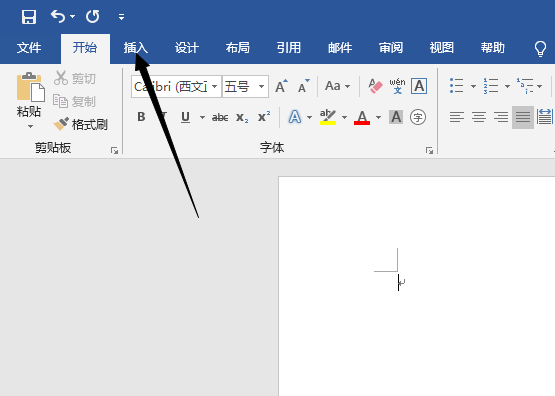Viewport: 555px width, 396px height.
Task: Click the bullet list icon
Action: [x=457, y=86]
